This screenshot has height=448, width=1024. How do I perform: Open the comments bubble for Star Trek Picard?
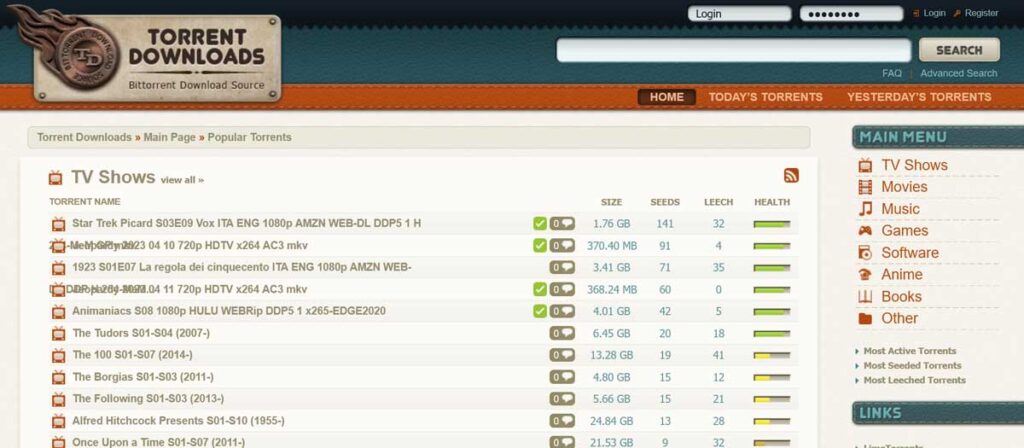pyautogui.click(x=562, y=223)
